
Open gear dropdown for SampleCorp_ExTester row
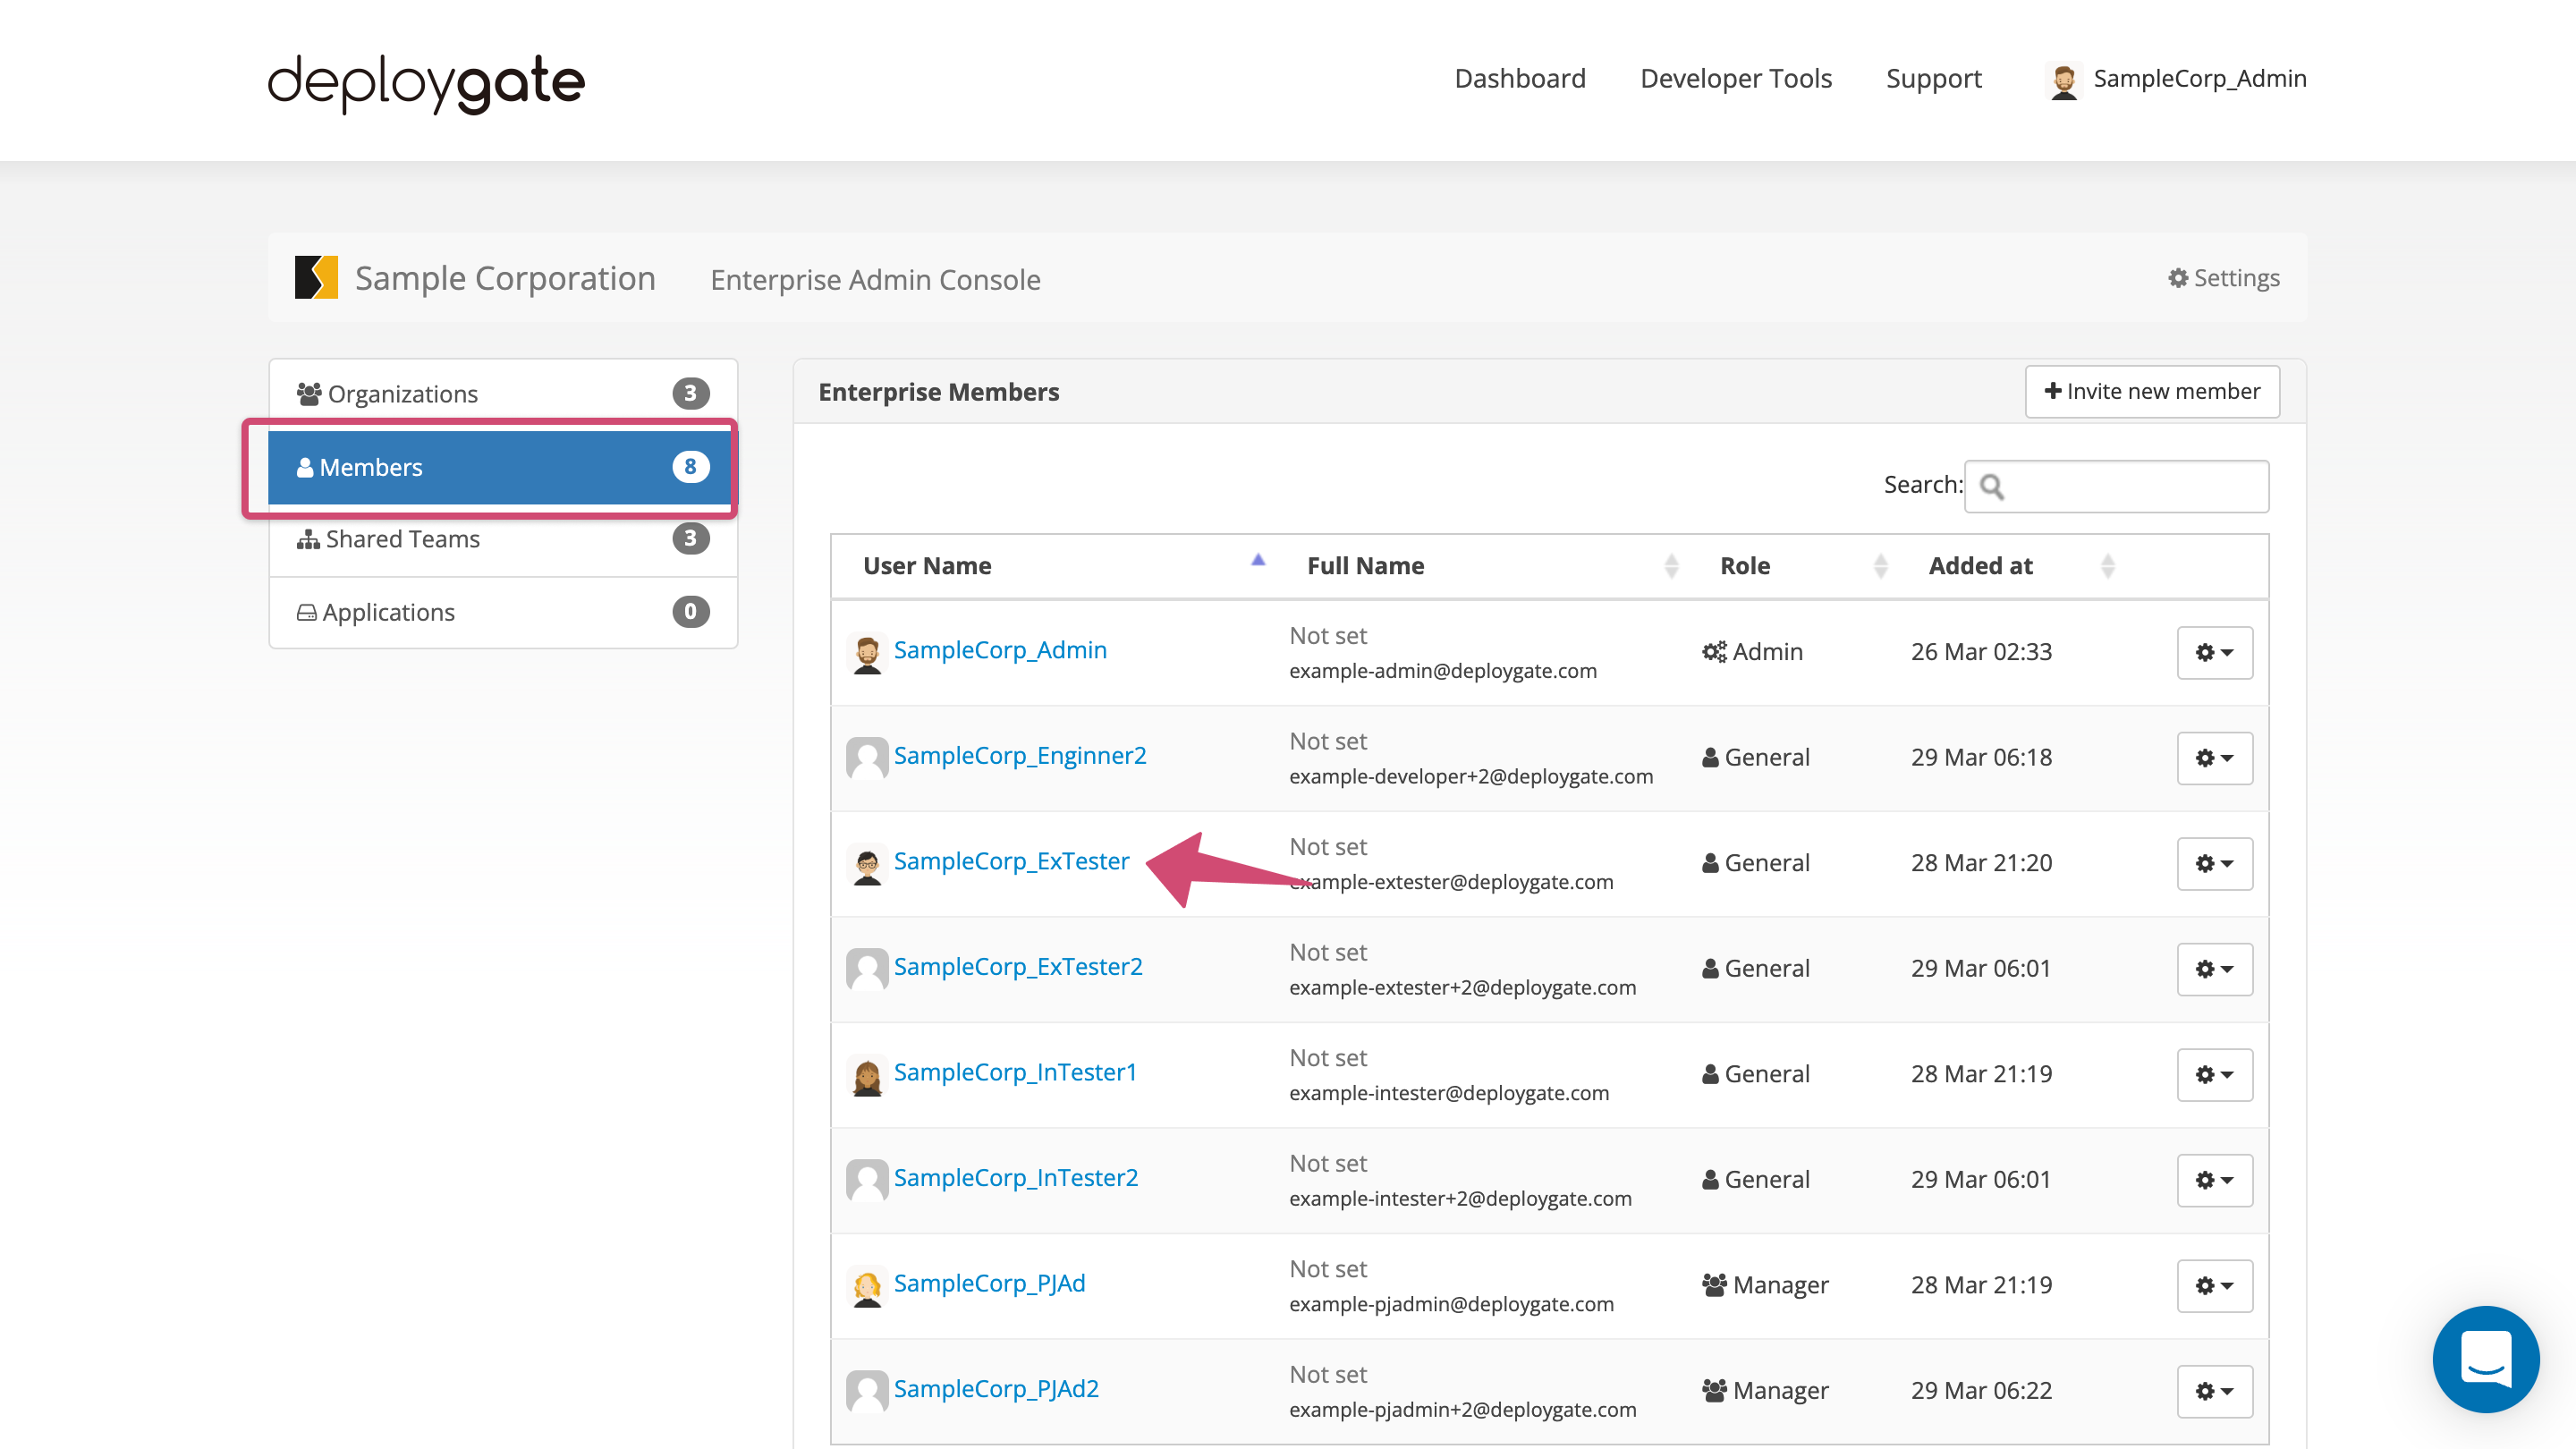coord(2214,863)
